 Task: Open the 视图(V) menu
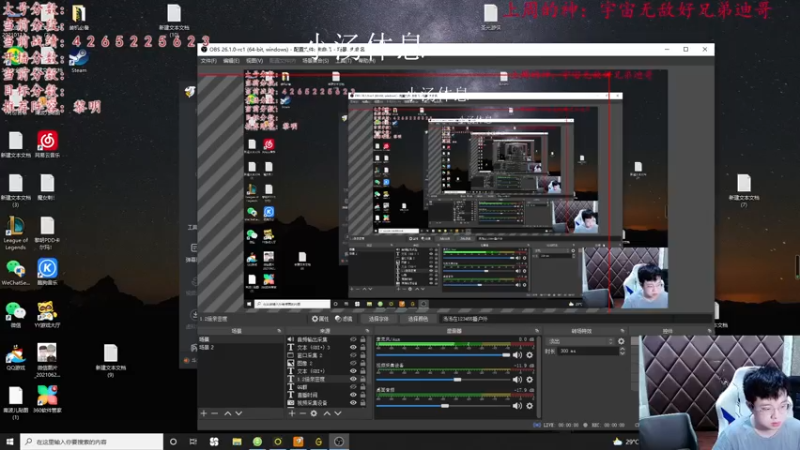255,61
